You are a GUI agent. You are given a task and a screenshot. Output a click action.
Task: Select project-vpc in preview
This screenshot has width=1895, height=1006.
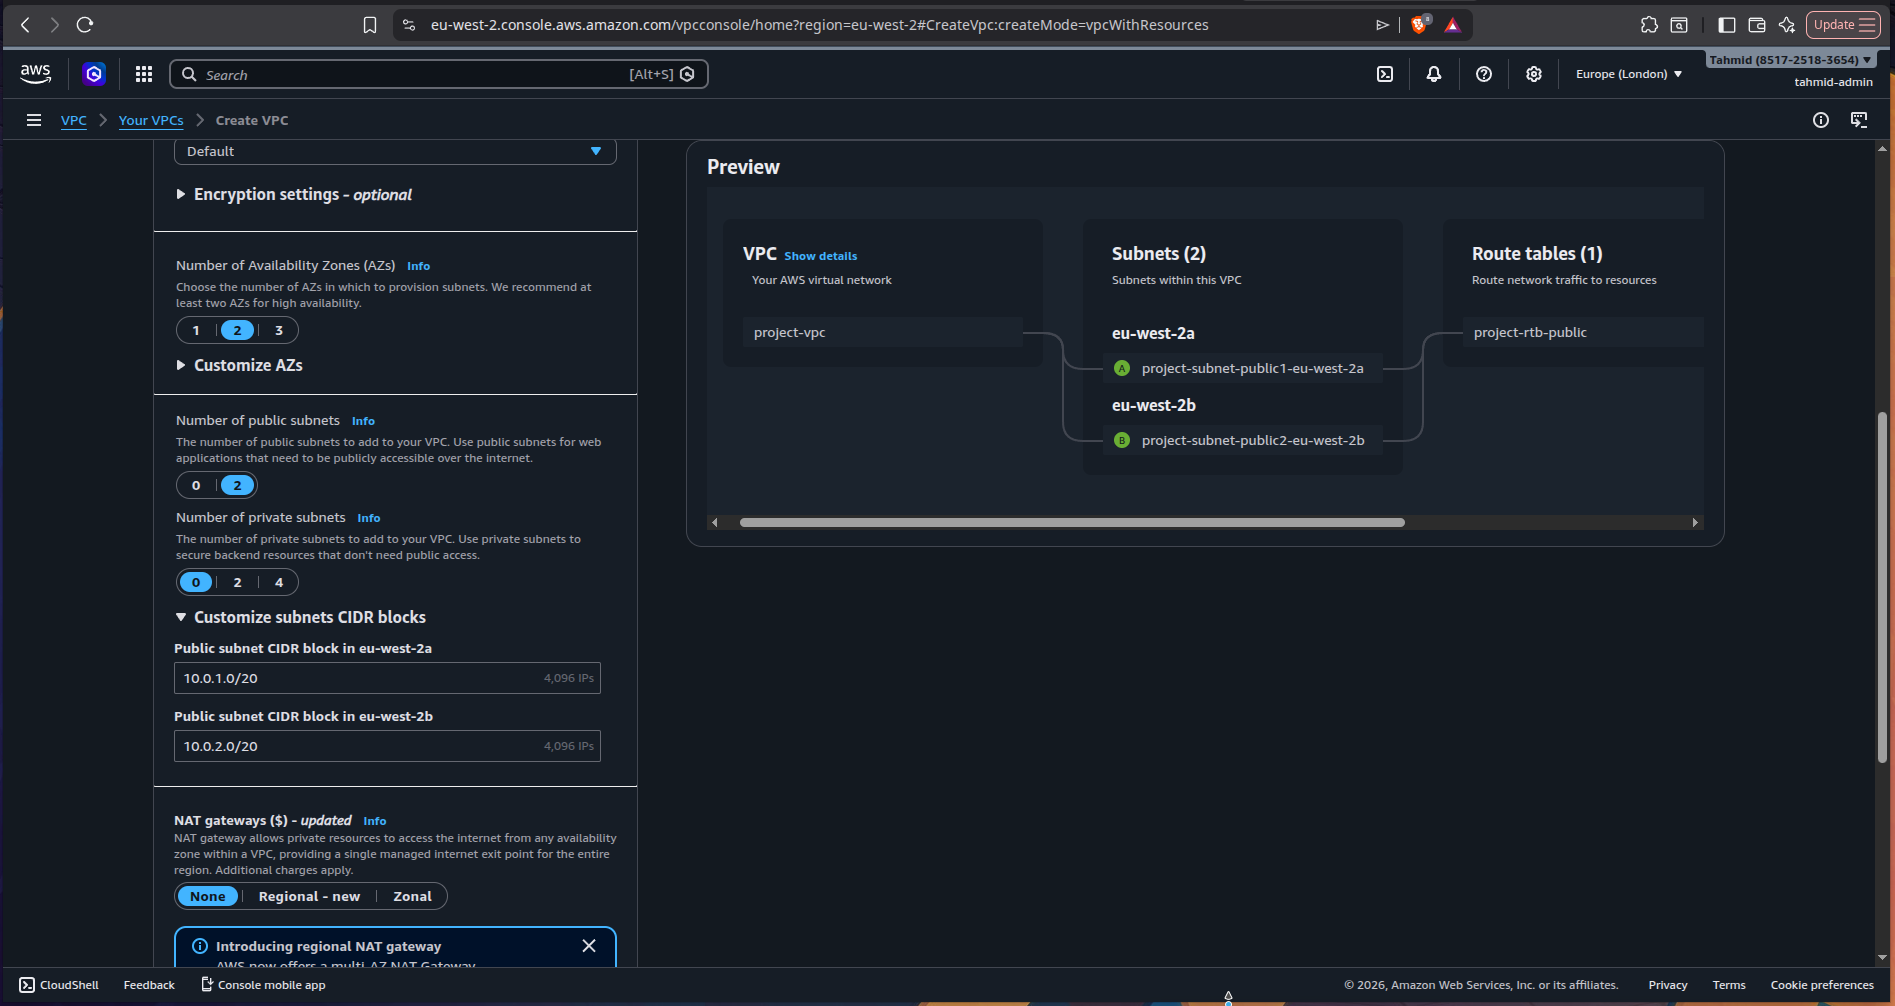[882, 332]
